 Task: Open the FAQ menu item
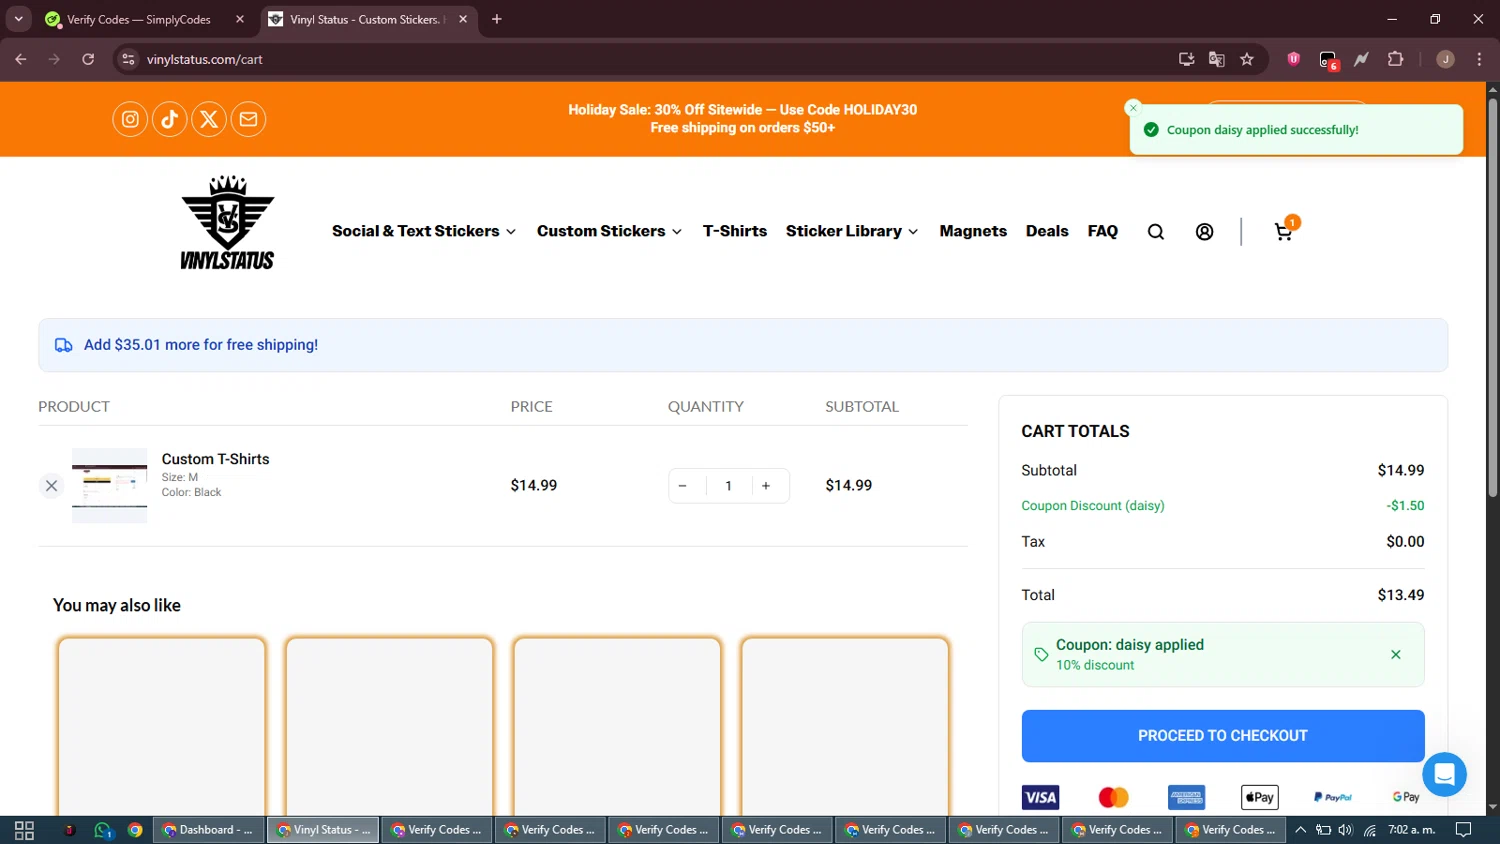pyautogui.click(x=1103, y=231)
